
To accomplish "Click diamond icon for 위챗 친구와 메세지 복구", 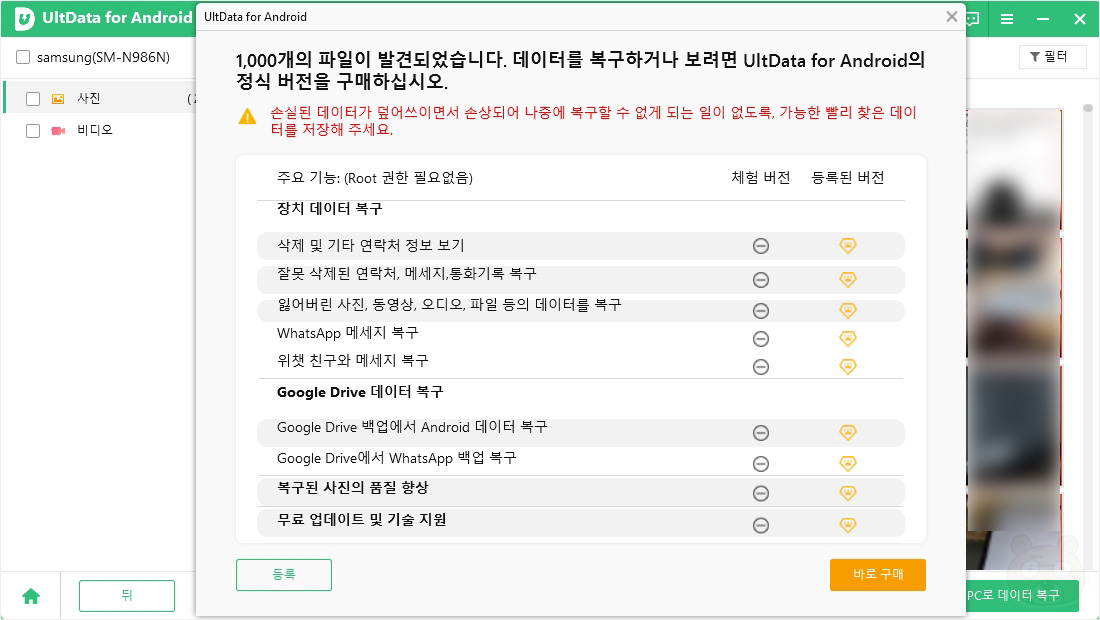I will pyautogui.click(x=847, y=366).
